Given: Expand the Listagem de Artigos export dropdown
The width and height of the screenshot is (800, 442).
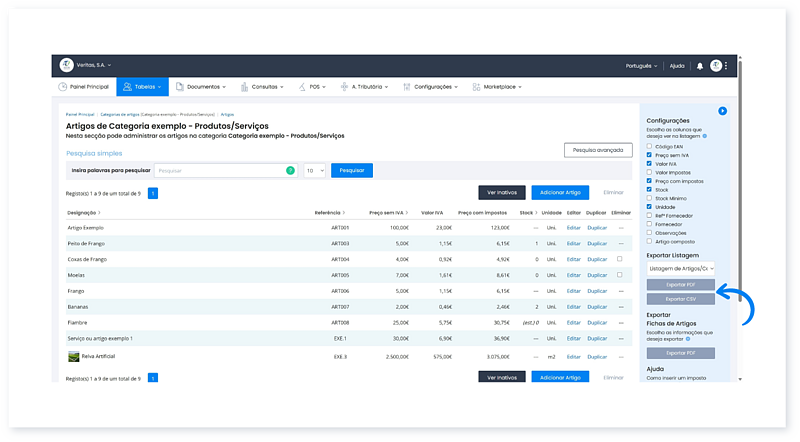Looking at the screenshot, I should coord(680,268).
